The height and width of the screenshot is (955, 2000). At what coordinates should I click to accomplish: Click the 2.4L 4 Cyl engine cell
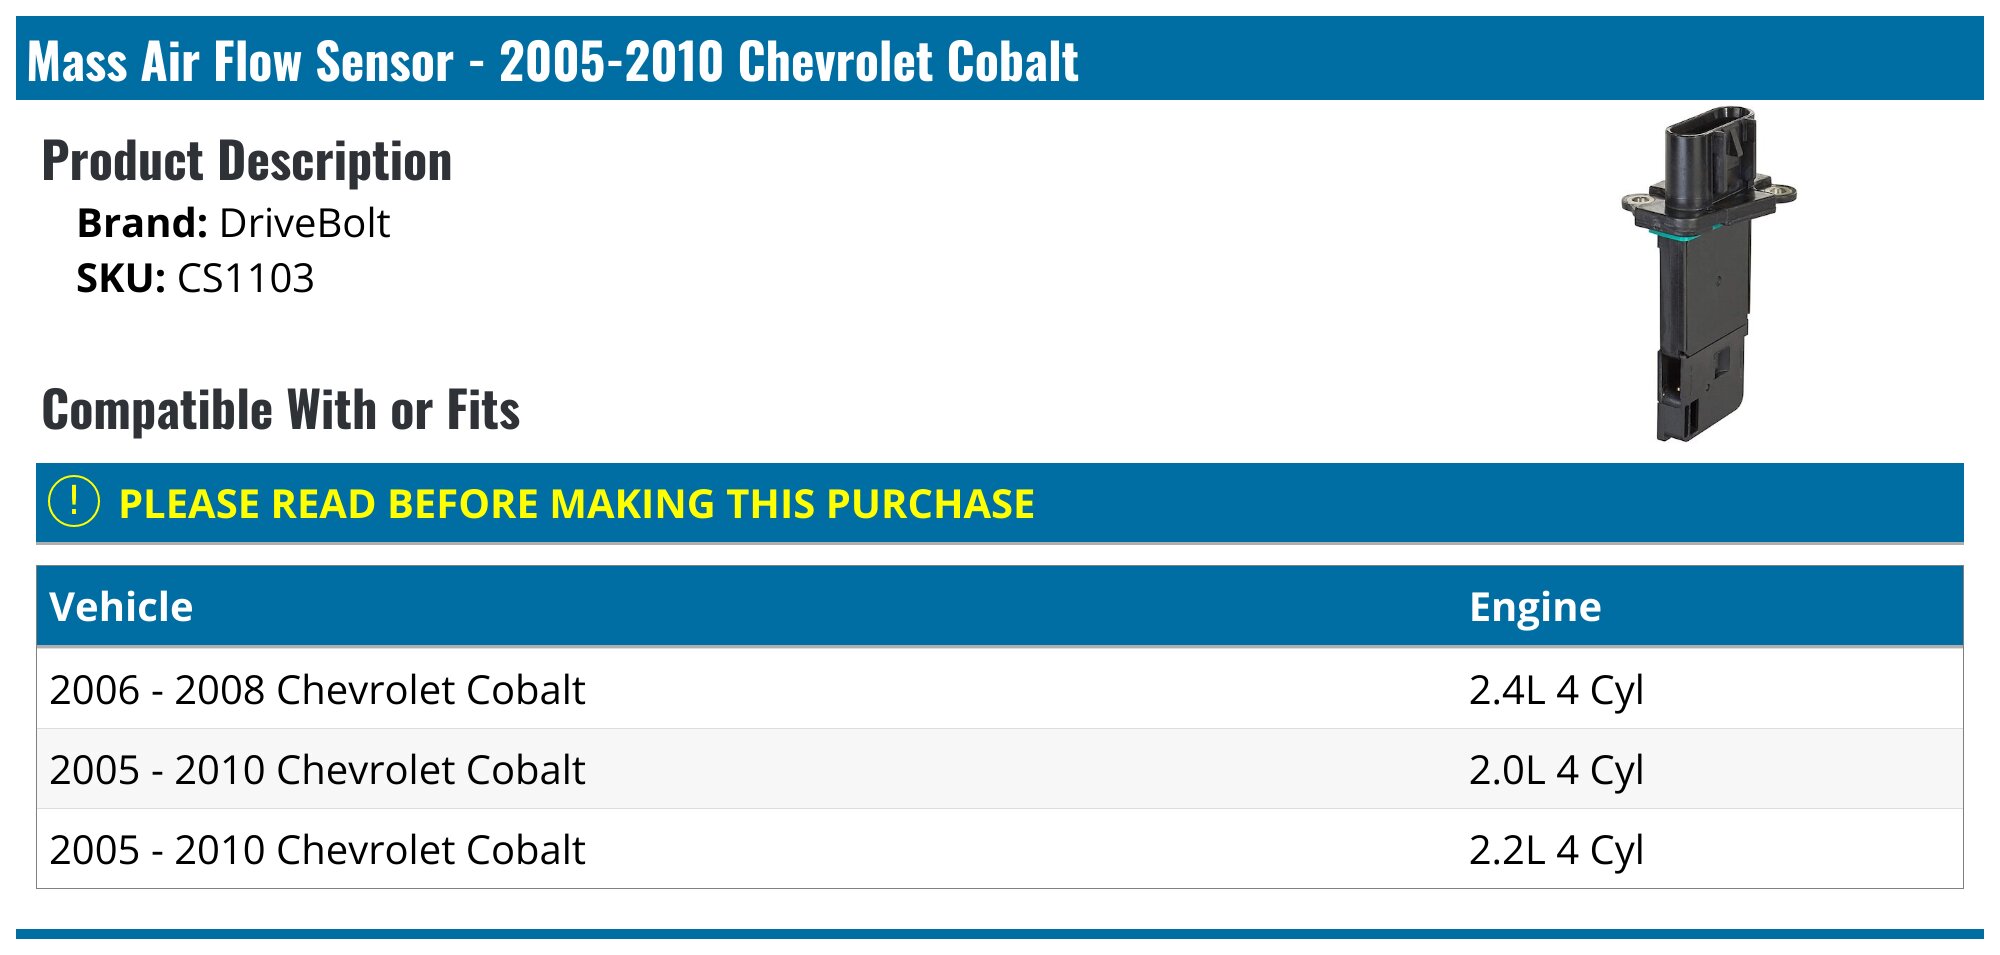click(1556, 690)
